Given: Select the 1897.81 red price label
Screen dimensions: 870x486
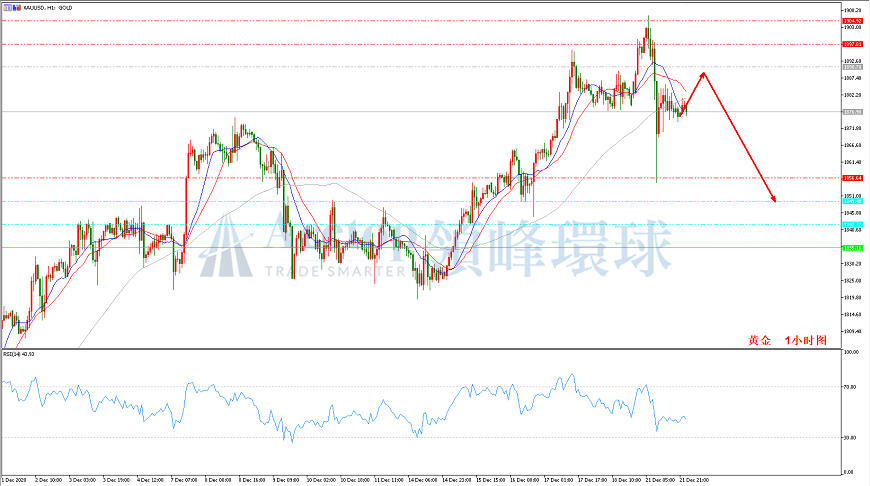Looking at the screenshot, I should [x=853, y=44].
